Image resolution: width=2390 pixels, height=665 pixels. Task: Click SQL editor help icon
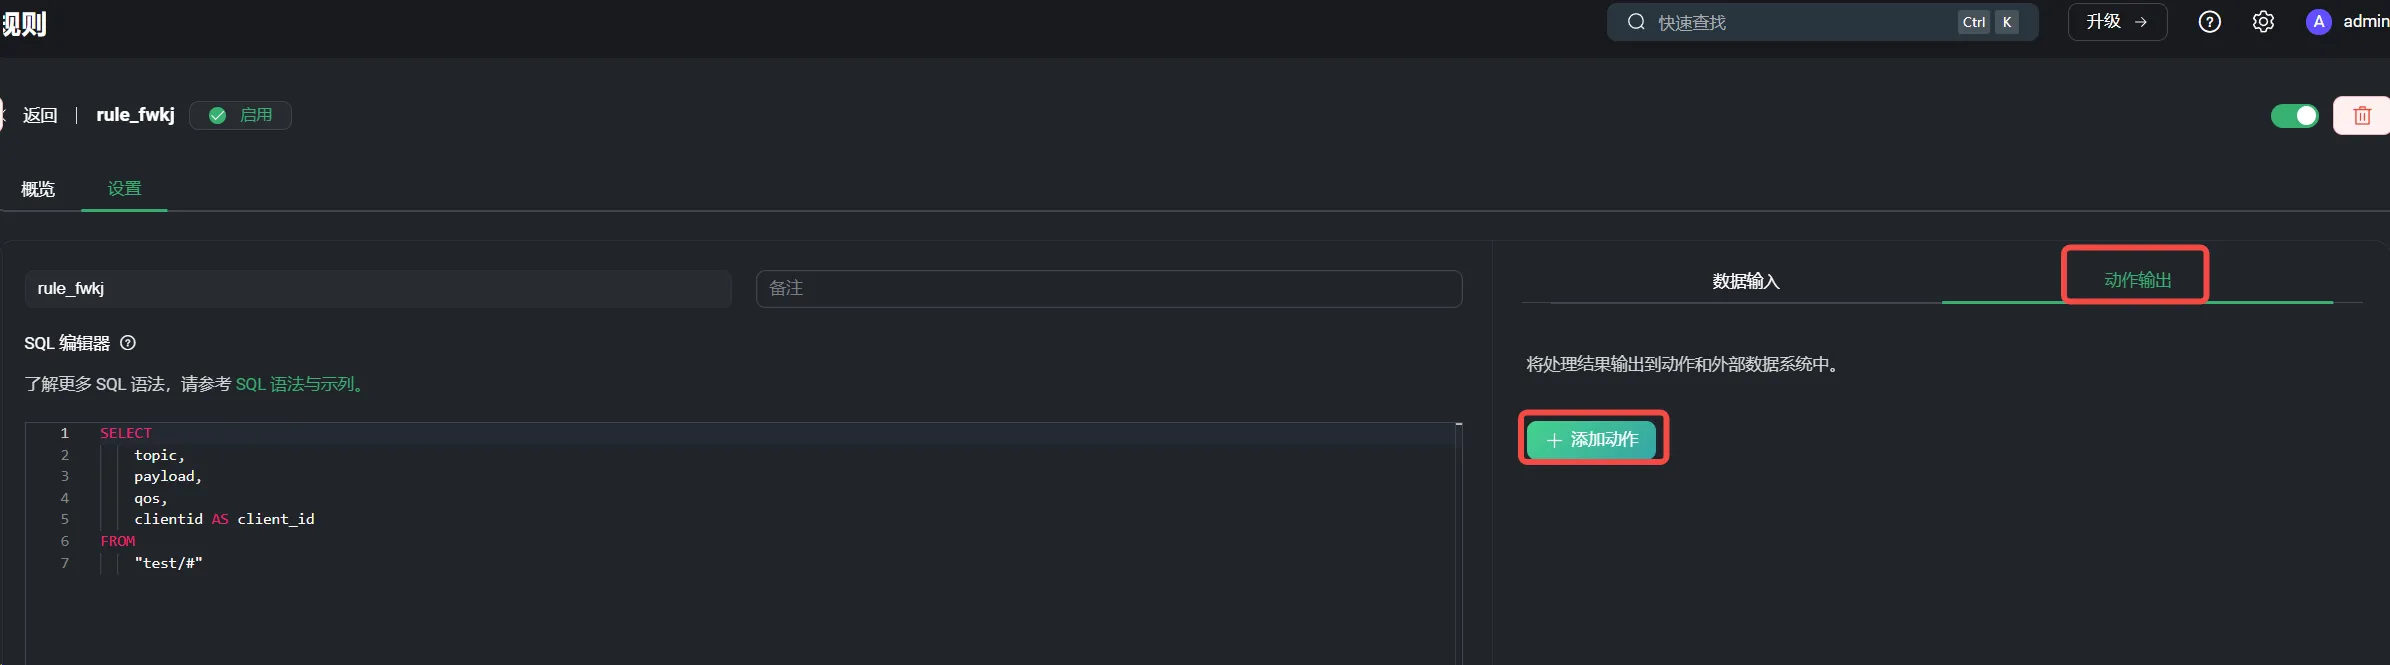tap(128, 343)
